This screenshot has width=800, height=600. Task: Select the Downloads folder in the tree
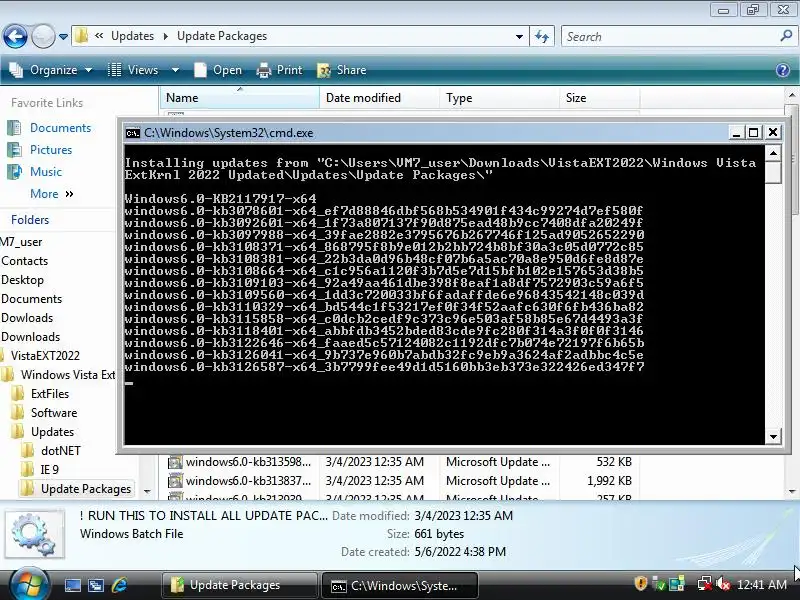31,337
